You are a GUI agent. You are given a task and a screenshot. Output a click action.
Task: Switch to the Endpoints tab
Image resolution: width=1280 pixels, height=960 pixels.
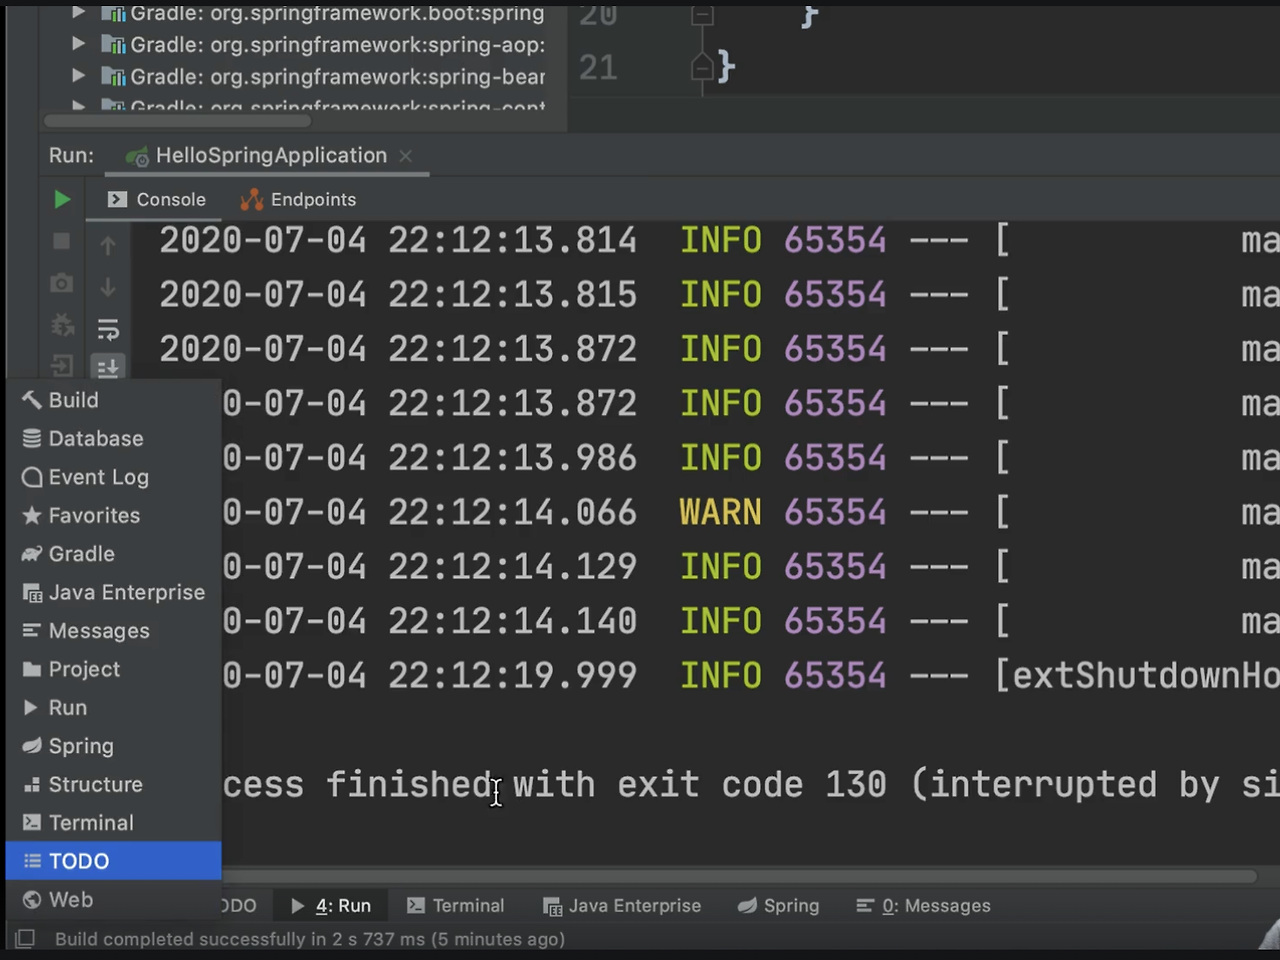[x=298, y=199]
